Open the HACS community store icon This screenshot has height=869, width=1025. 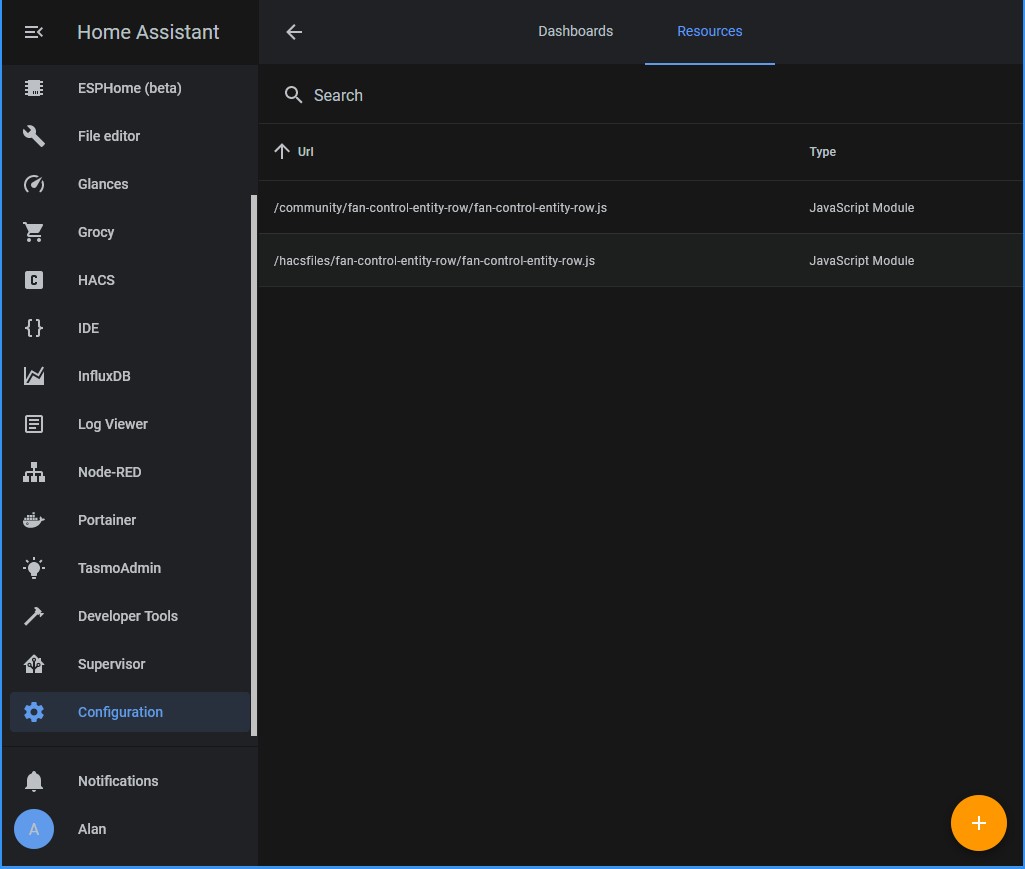coord(33,280)
